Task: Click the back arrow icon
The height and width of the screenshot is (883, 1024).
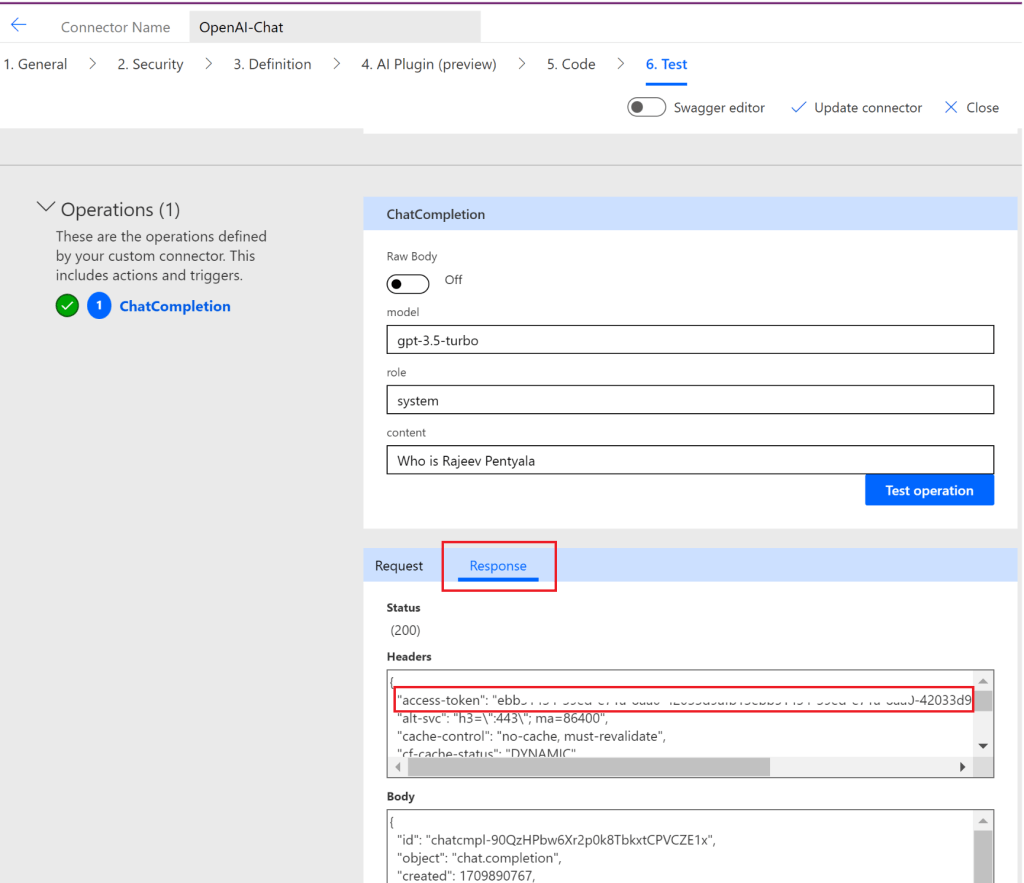Action: [x=19, y=26]
